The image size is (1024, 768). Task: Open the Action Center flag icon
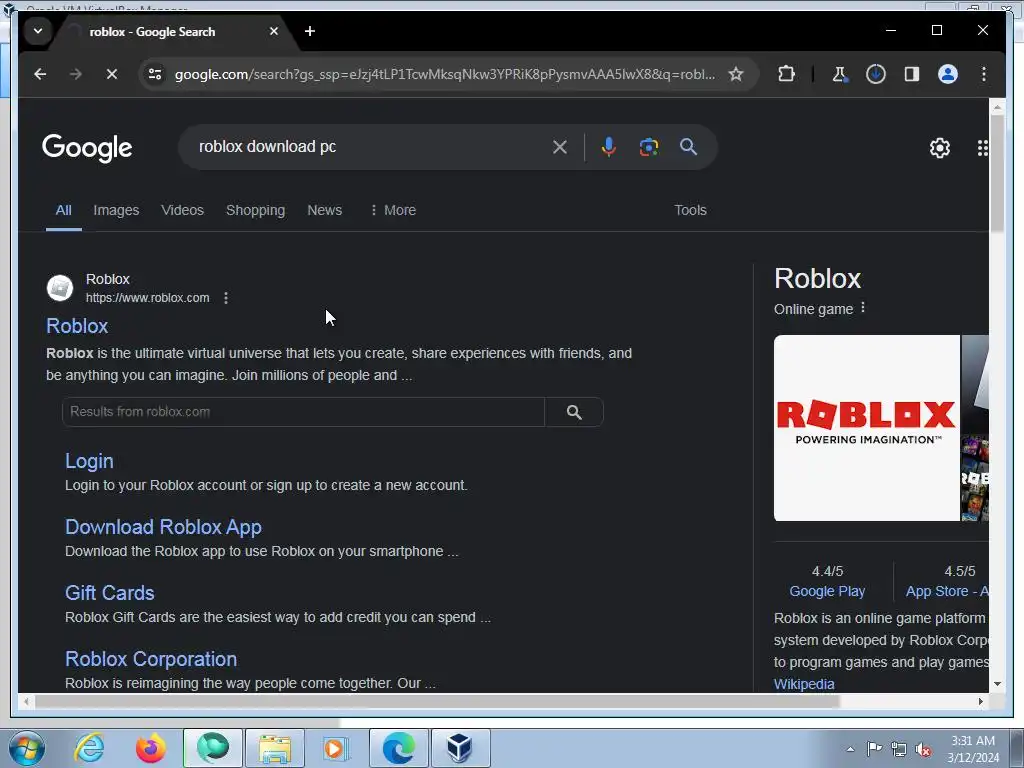(874, 749)
